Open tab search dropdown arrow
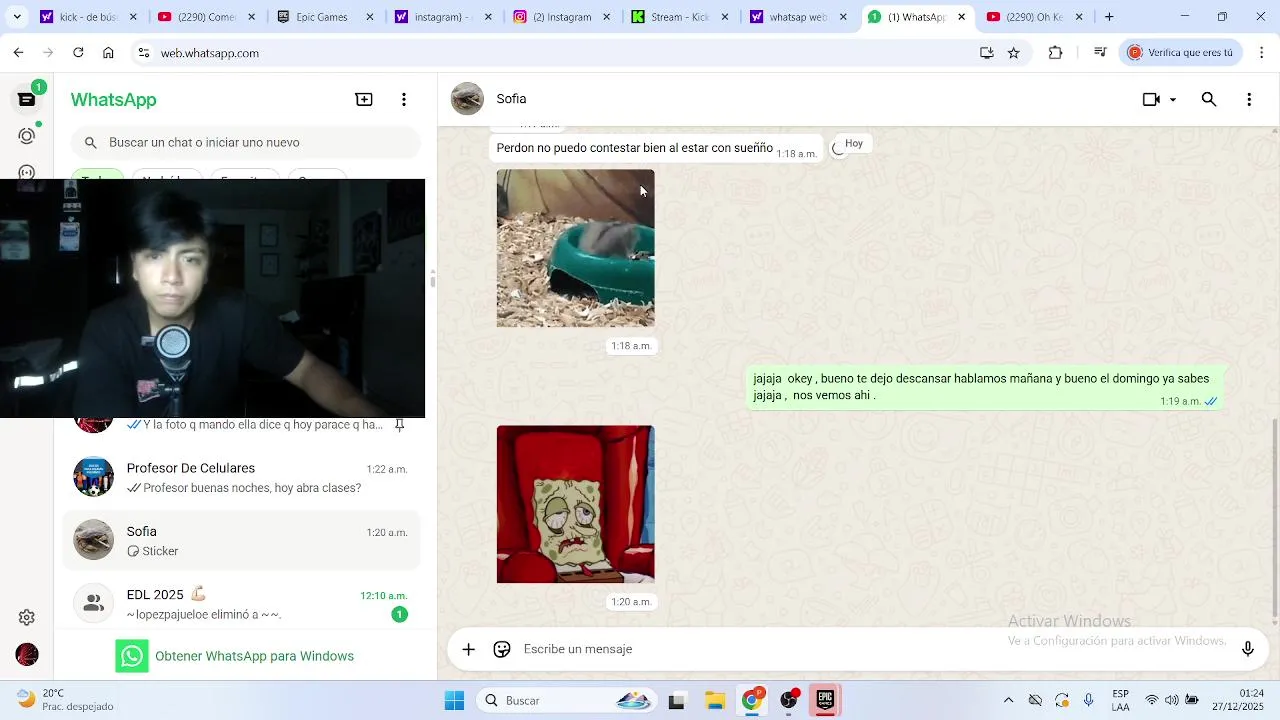The width and height of the screenshot is (1280, 720). click(x=16, y=17)
